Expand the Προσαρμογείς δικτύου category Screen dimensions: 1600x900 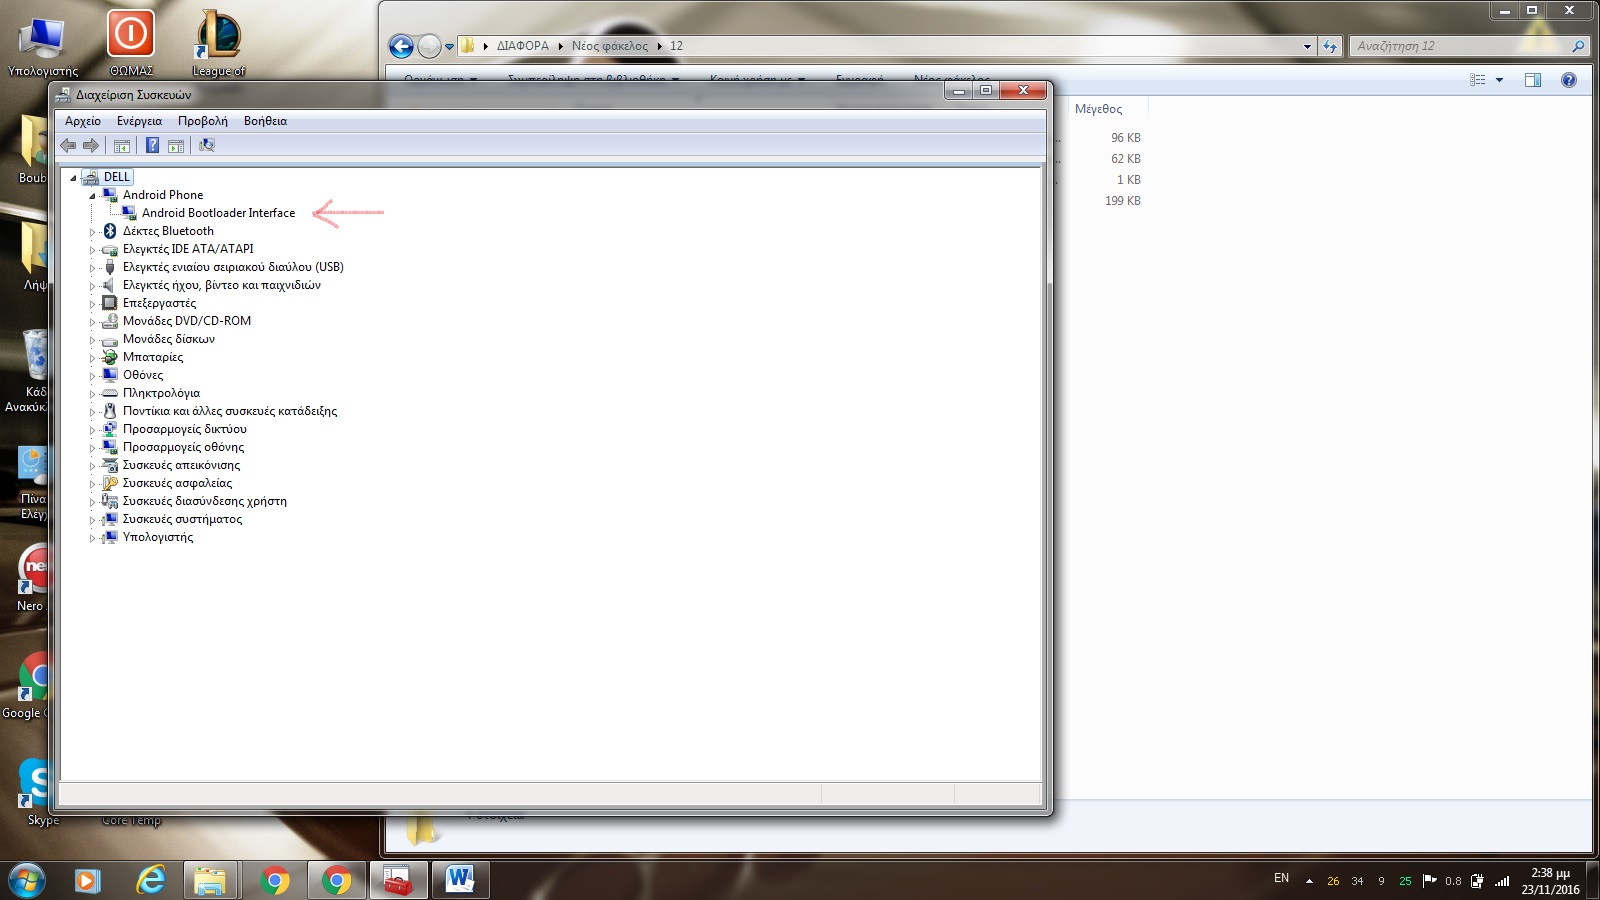tap(92, 430)
